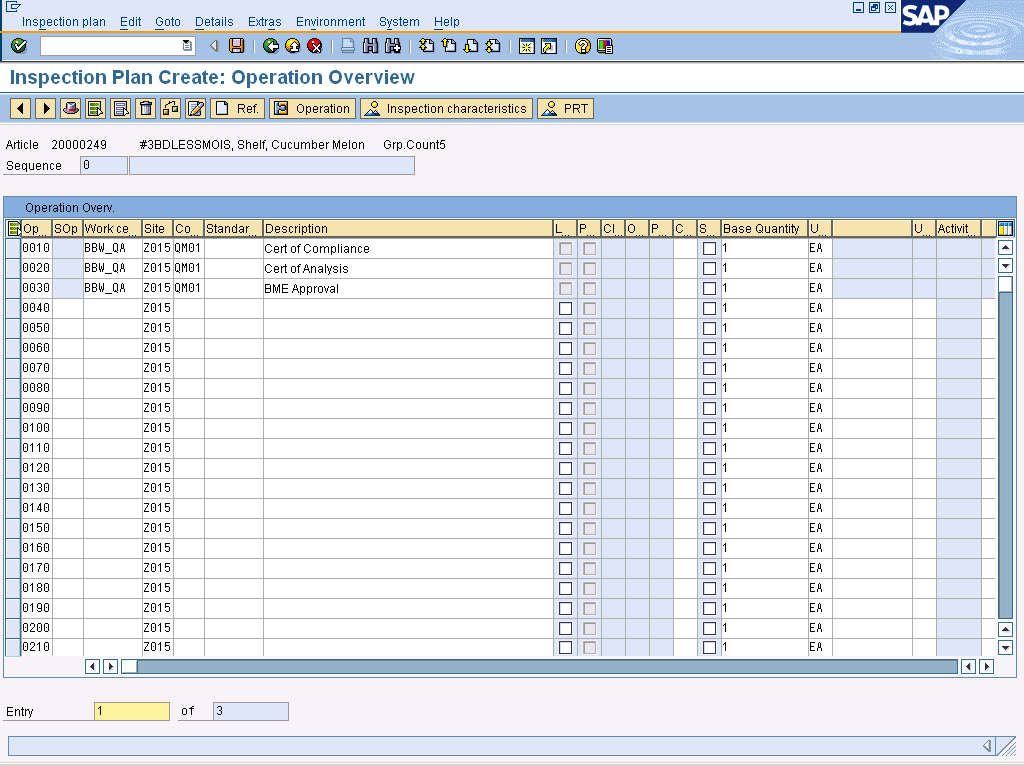This screenshot has width=1024, height=766.
Task: Open long text editor pencil icon
Action: tap(195, 108)
